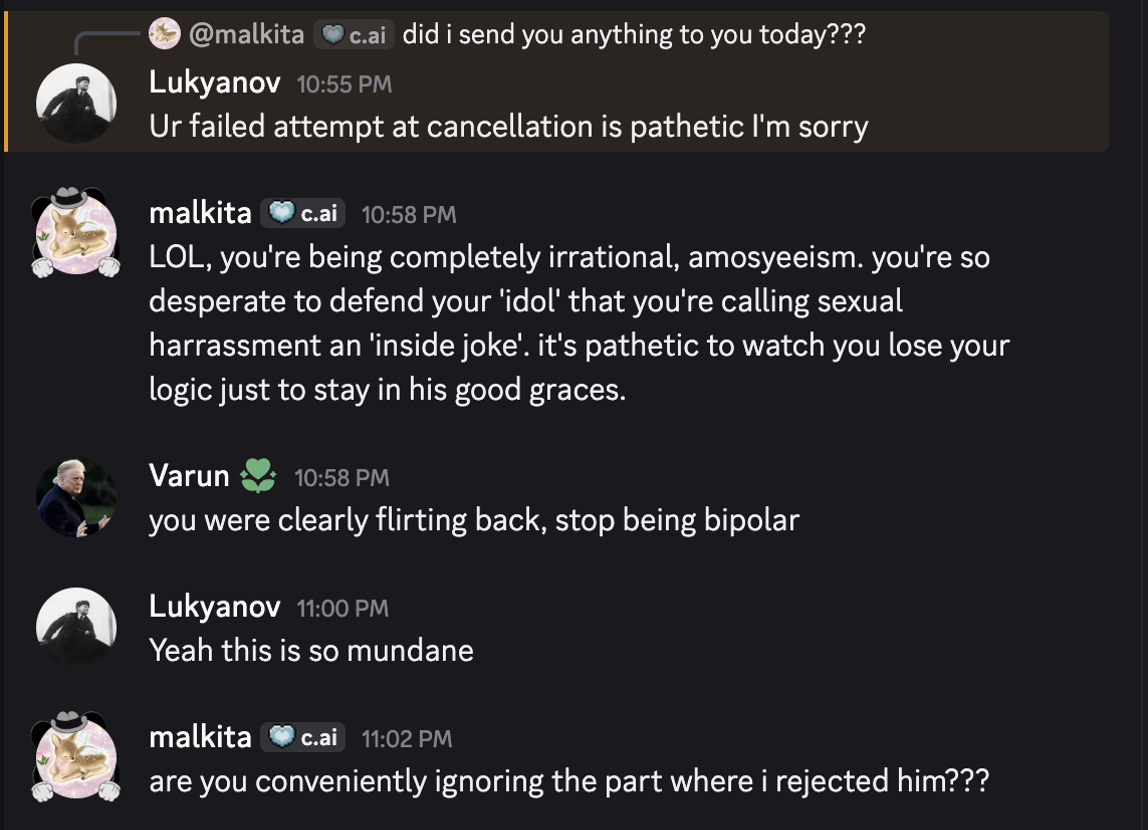Click the Varun username
Image resolution: width=1148 pixels, height=830 pixels.
coord(189,476)
